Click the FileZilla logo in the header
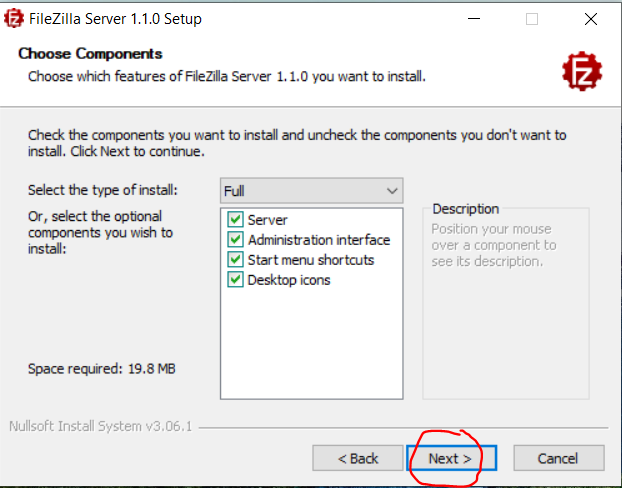This screenshot has height=488, width=622. tap(581, 69)
